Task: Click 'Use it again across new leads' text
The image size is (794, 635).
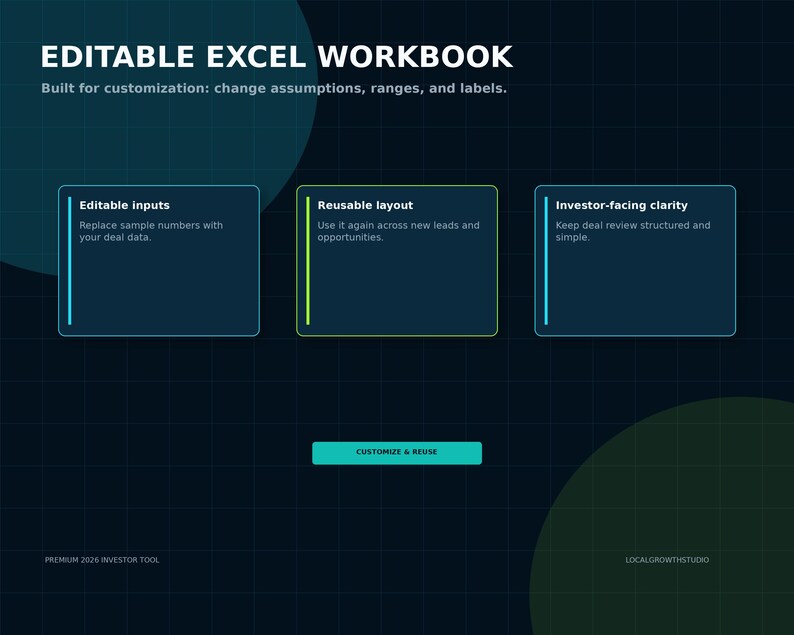Action: tap(399, 231)
